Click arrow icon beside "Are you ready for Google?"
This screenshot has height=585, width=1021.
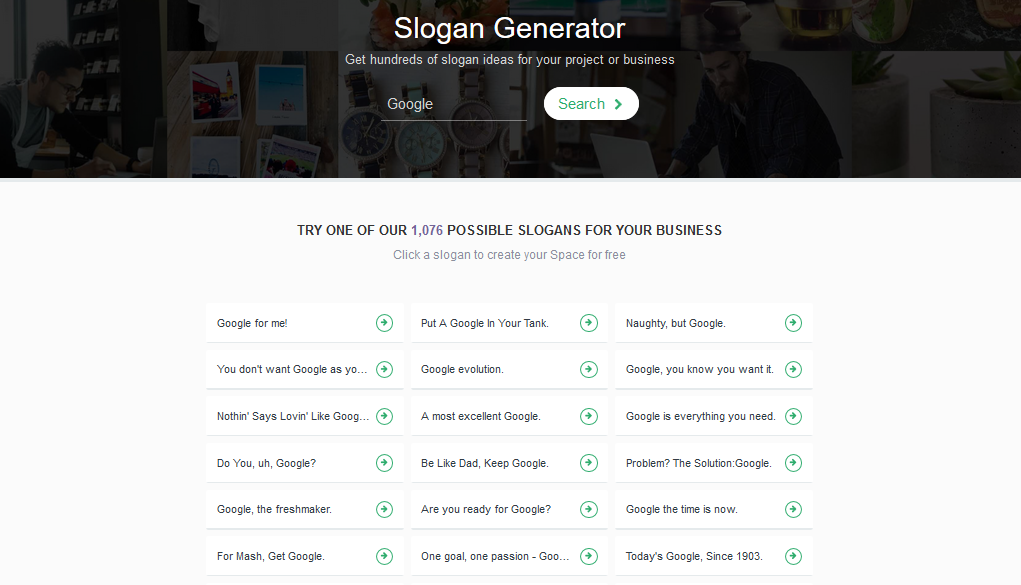(x=589, y=509)
